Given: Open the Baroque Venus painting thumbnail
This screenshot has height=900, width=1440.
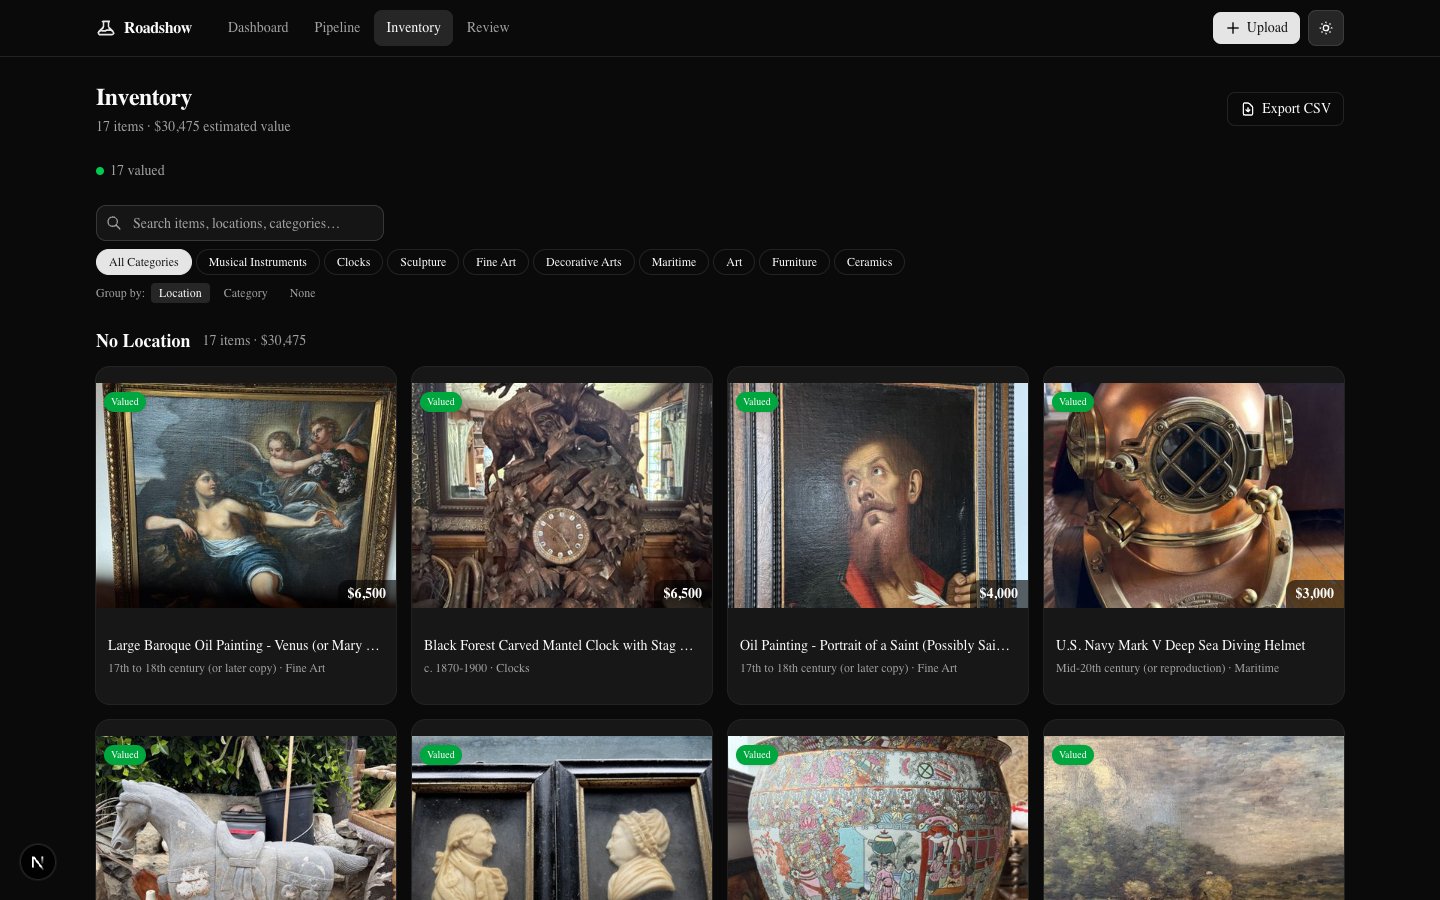Looking at the screenshot, I should tap(246, 495).
